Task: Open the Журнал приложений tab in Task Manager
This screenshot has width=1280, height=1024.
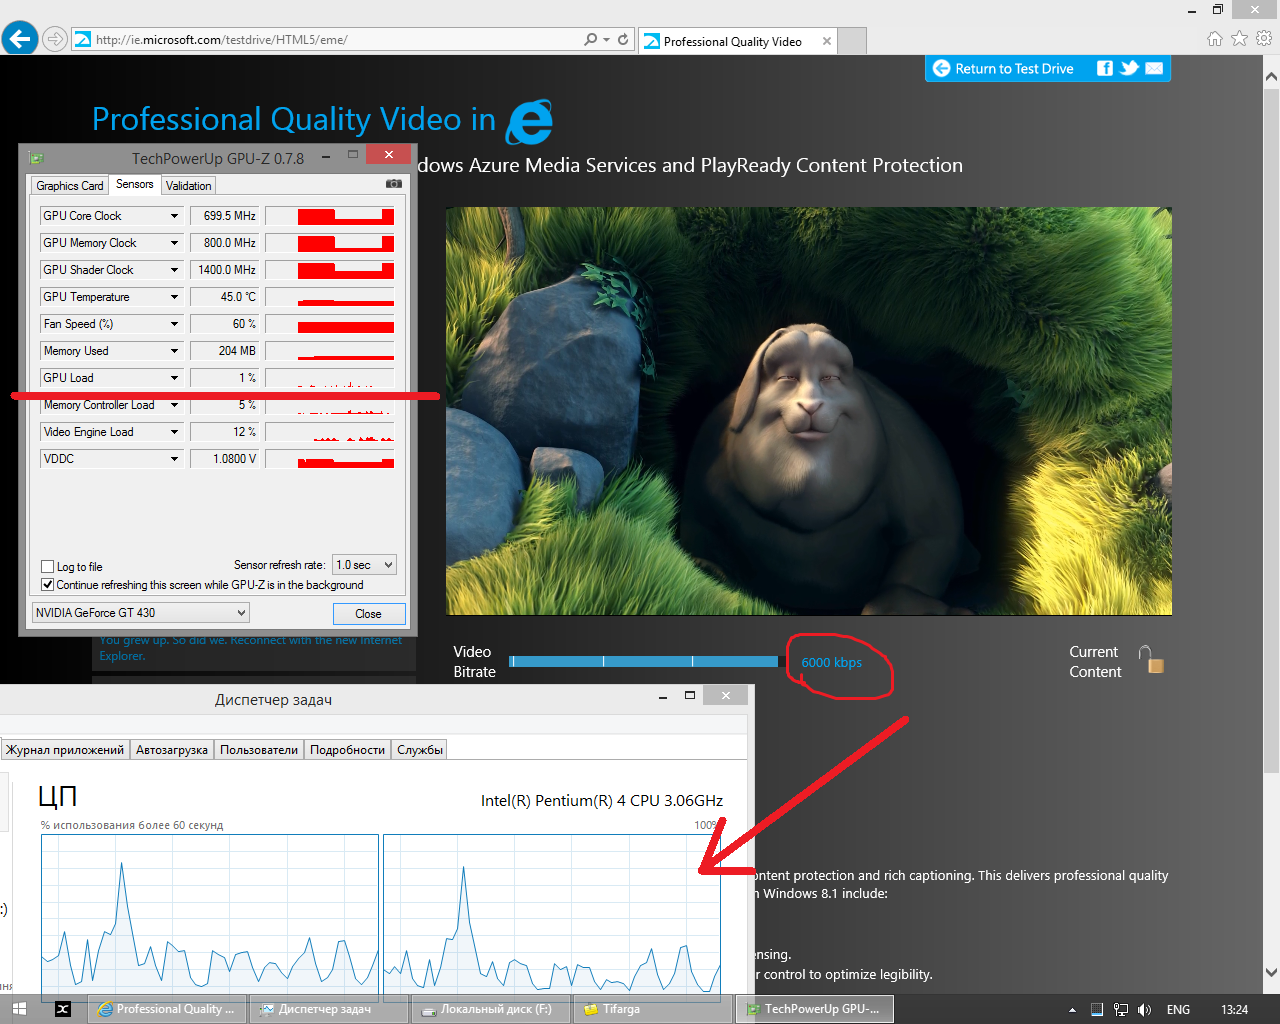Action: (x=65, y=750)
